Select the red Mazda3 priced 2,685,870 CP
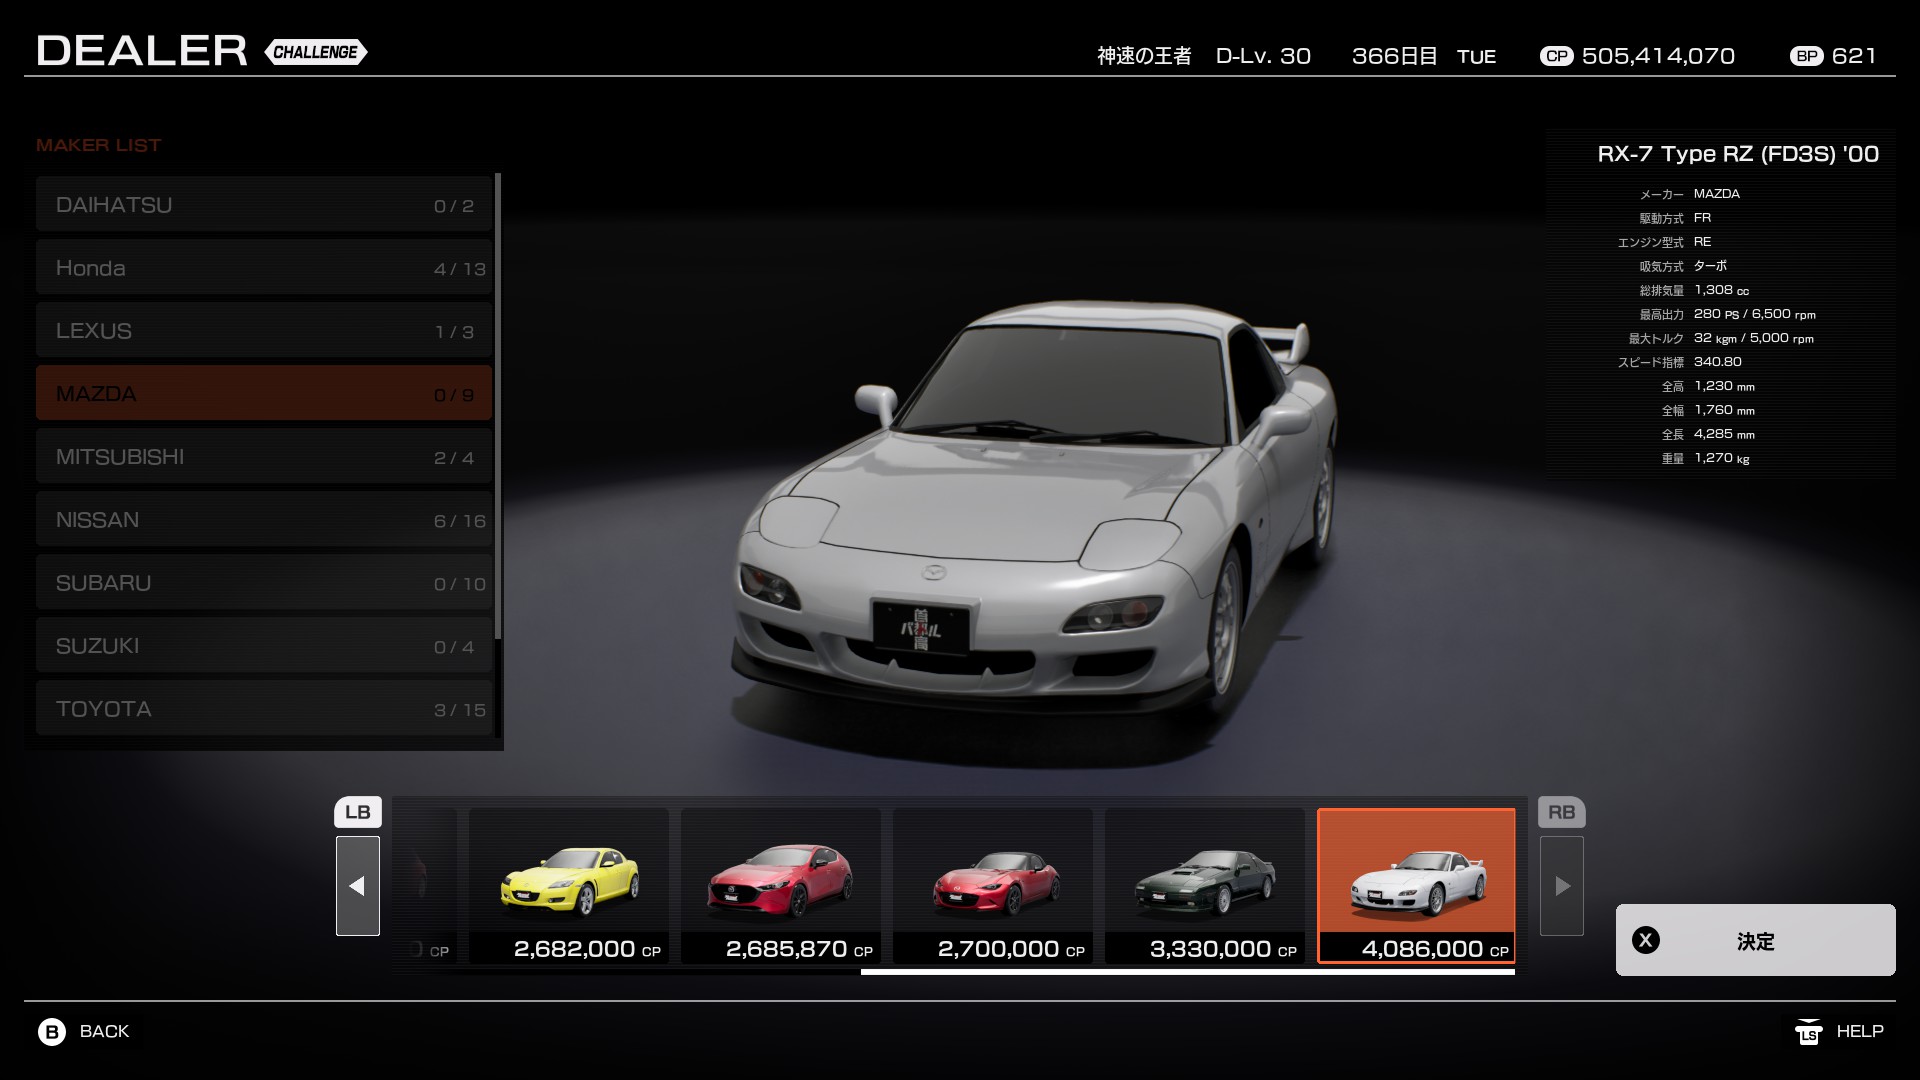The height and width of the screenshot is (1080, 1920). click(x=781, y=884)
